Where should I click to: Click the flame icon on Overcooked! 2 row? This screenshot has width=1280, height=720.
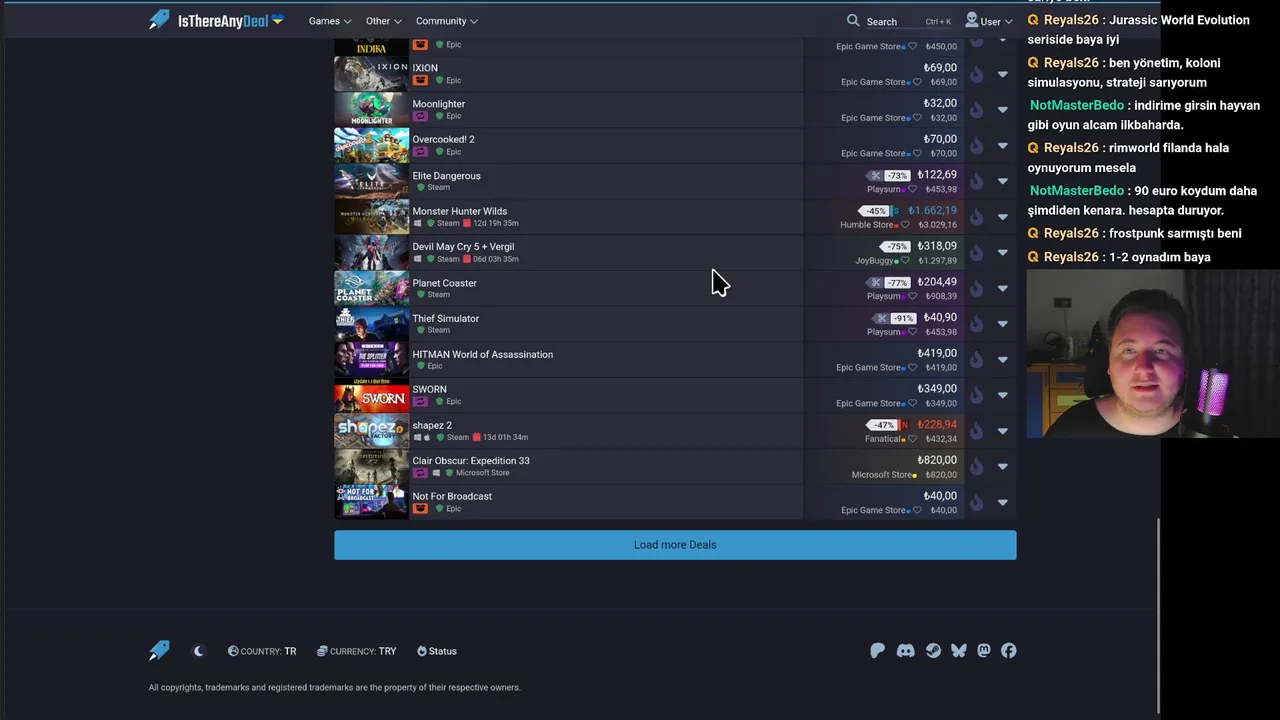[976, 146]
